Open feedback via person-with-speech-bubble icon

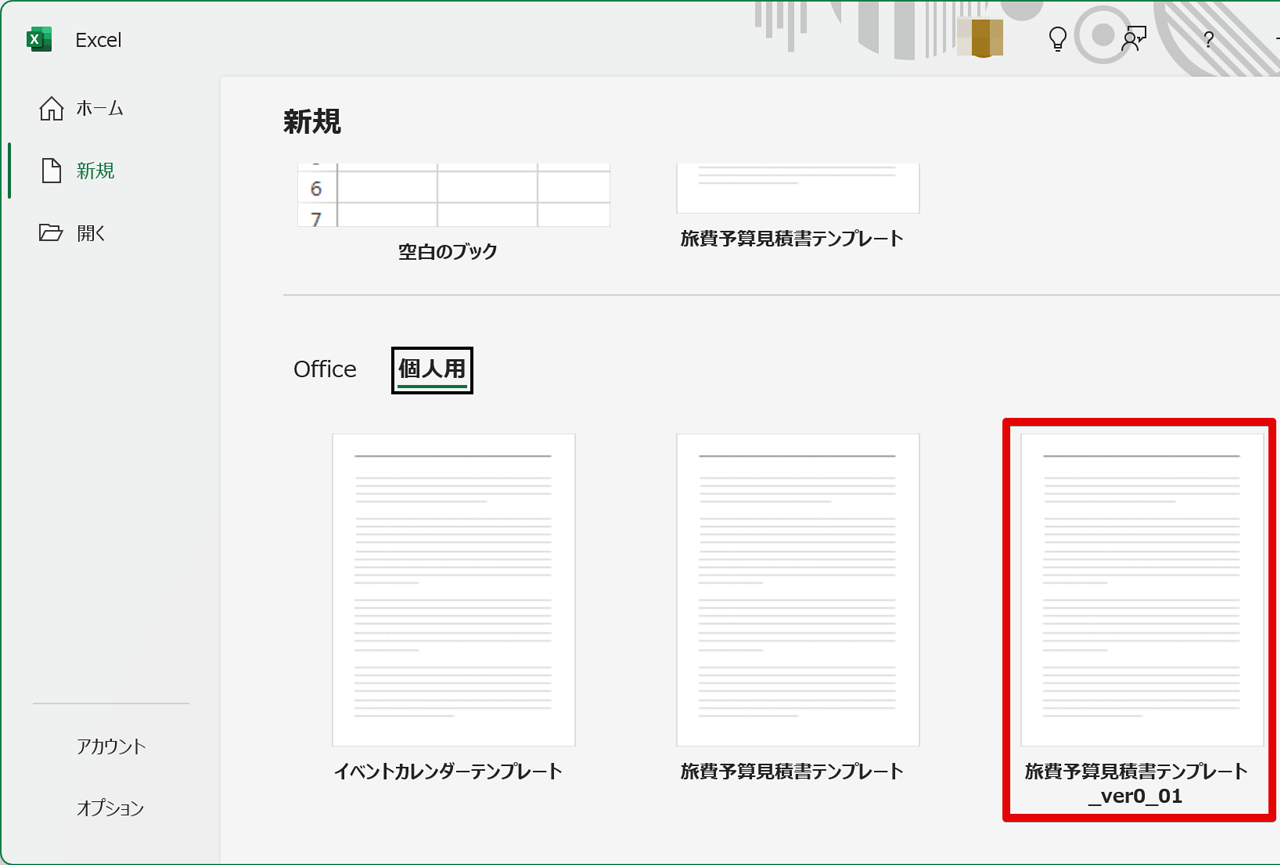point(1133,39)
